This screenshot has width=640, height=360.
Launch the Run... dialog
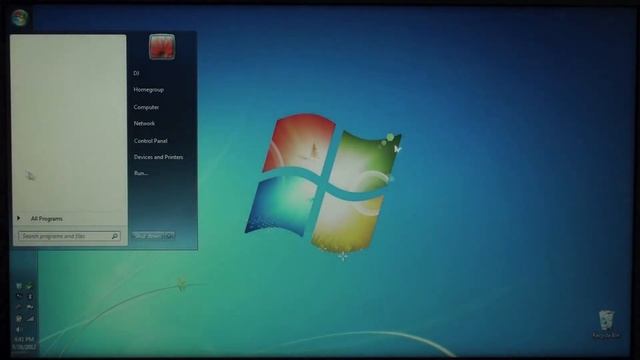141,173
